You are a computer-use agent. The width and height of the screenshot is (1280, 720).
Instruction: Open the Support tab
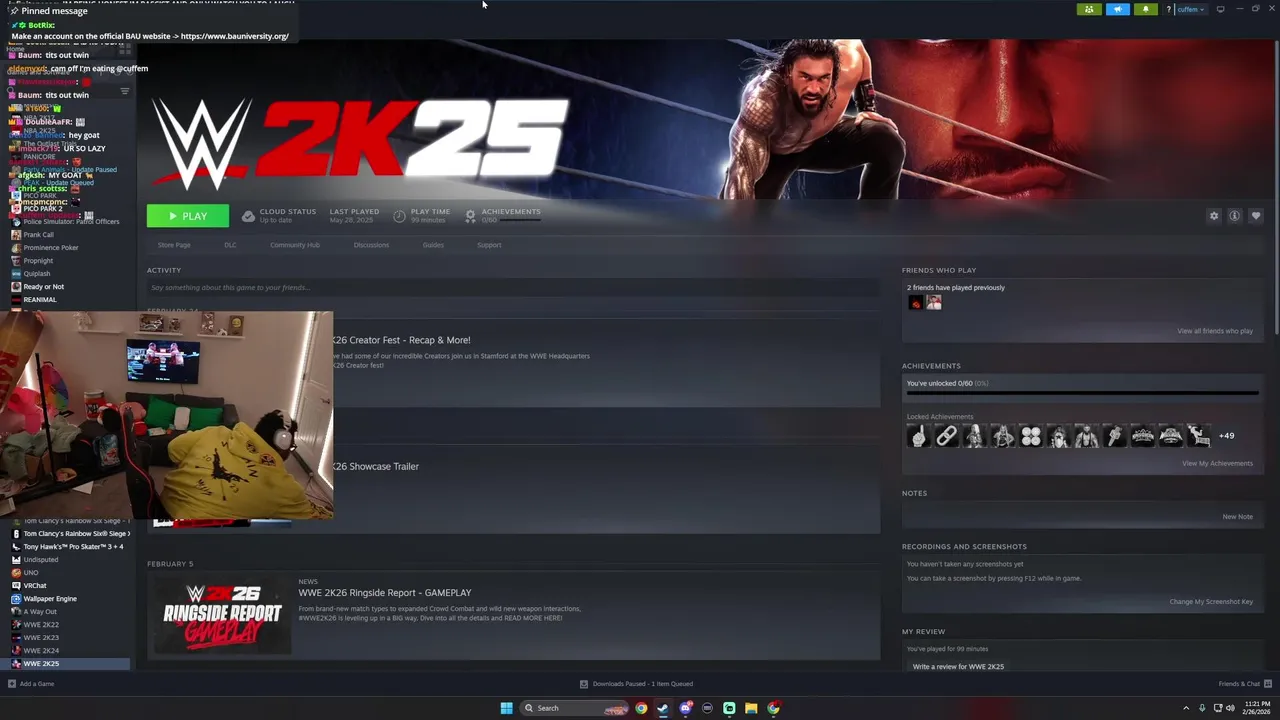click(489, 245)
